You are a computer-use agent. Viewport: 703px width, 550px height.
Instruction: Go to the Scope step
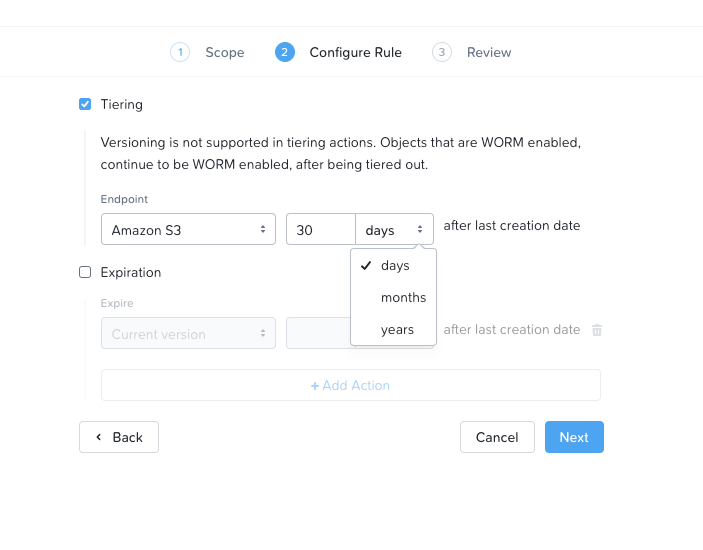pyautogui.click(x=225, y=52)
